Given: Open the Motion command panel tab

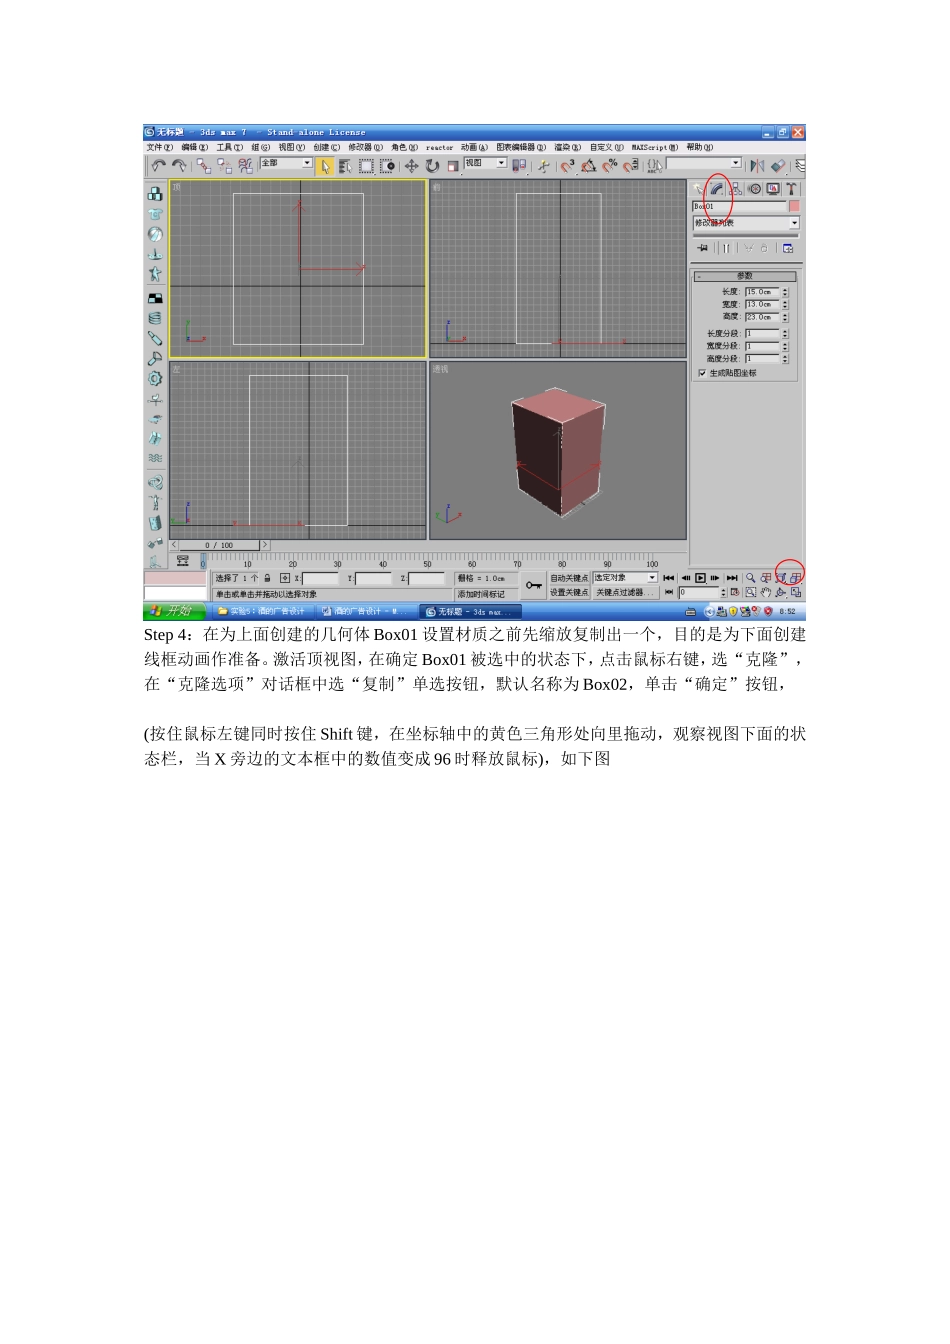Looking at the screenshot, I should coord(755,189).
